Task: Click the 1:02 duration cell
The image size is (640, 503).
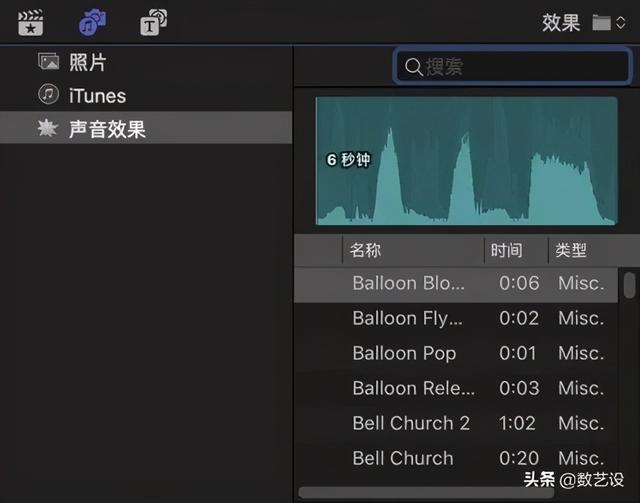Action: click(517, 423)
